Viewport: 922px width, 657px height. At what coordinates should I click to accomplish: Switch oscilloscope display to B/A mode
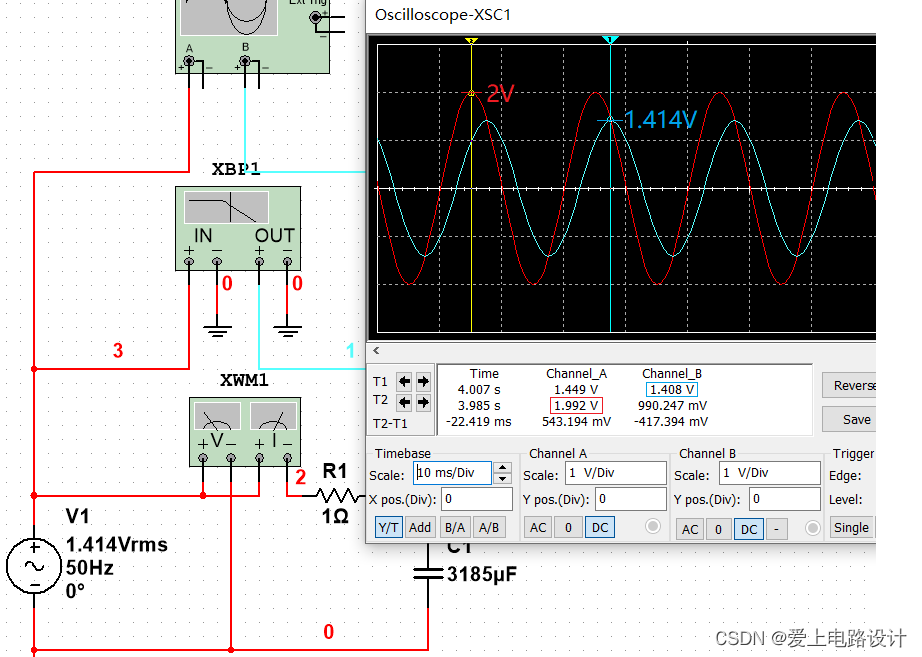click(455, 527)
